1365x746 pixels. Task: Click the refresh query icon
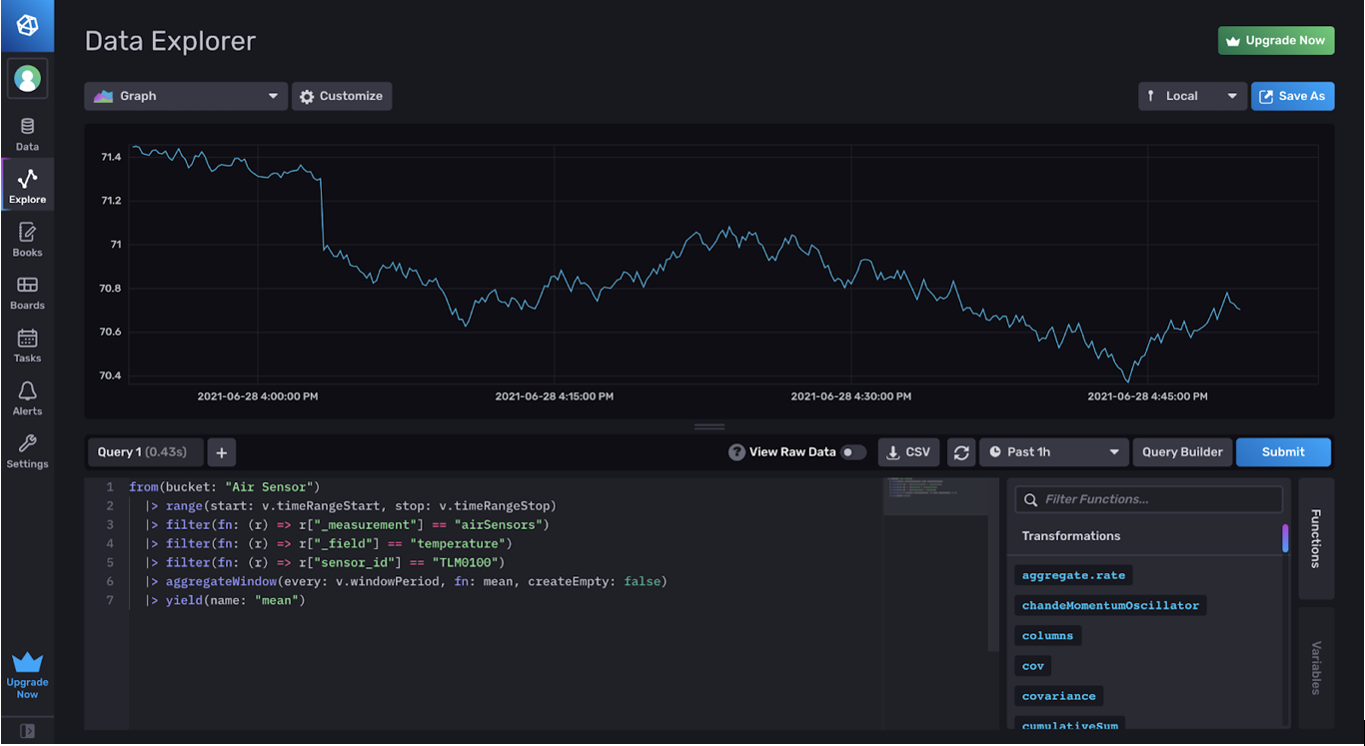(961, 452)
